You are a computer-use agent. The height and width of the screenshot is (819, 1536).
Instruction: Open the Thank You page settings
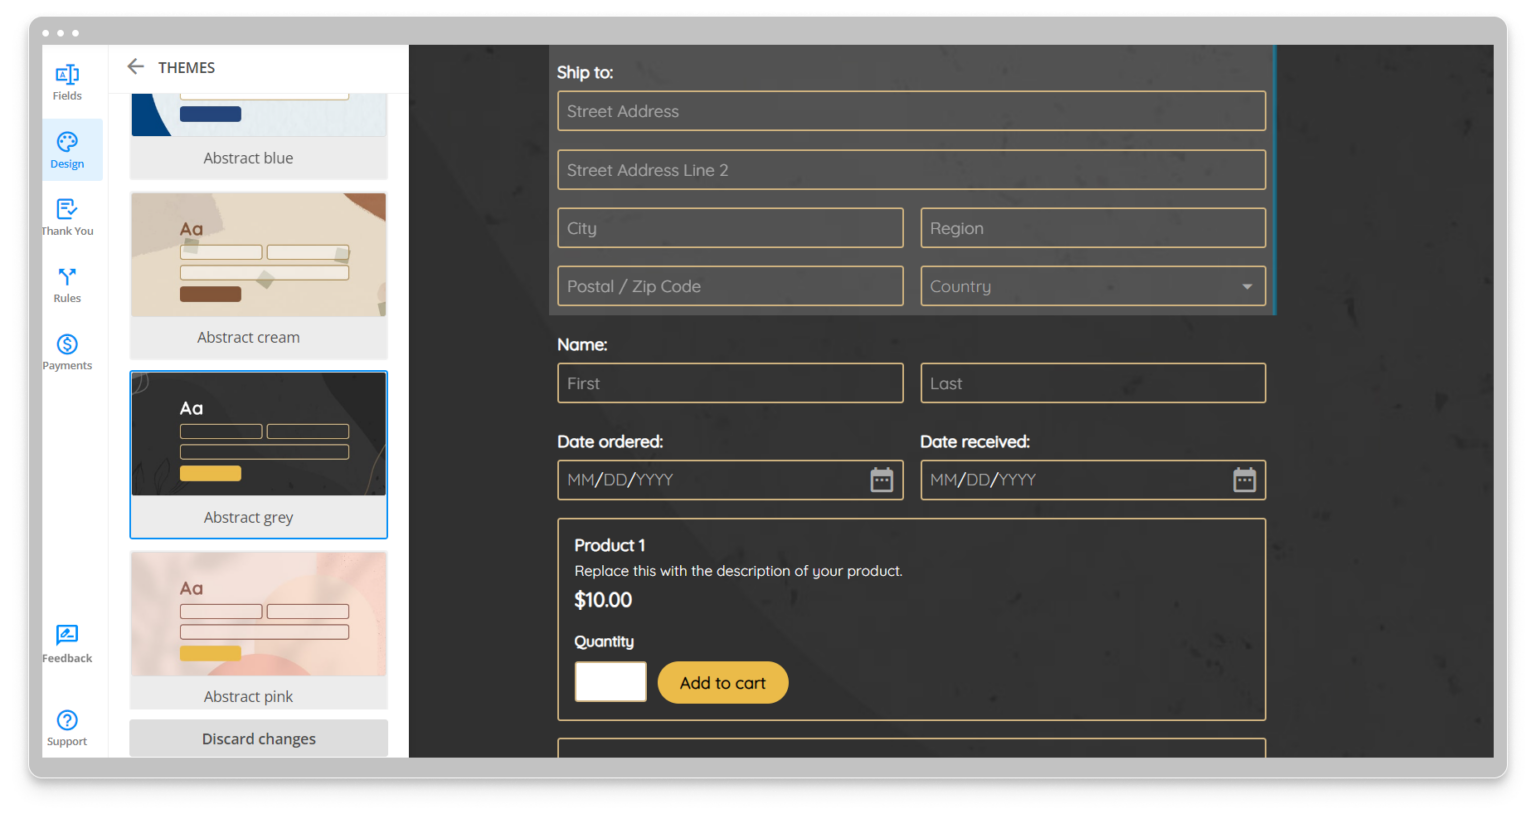(67, 216)
